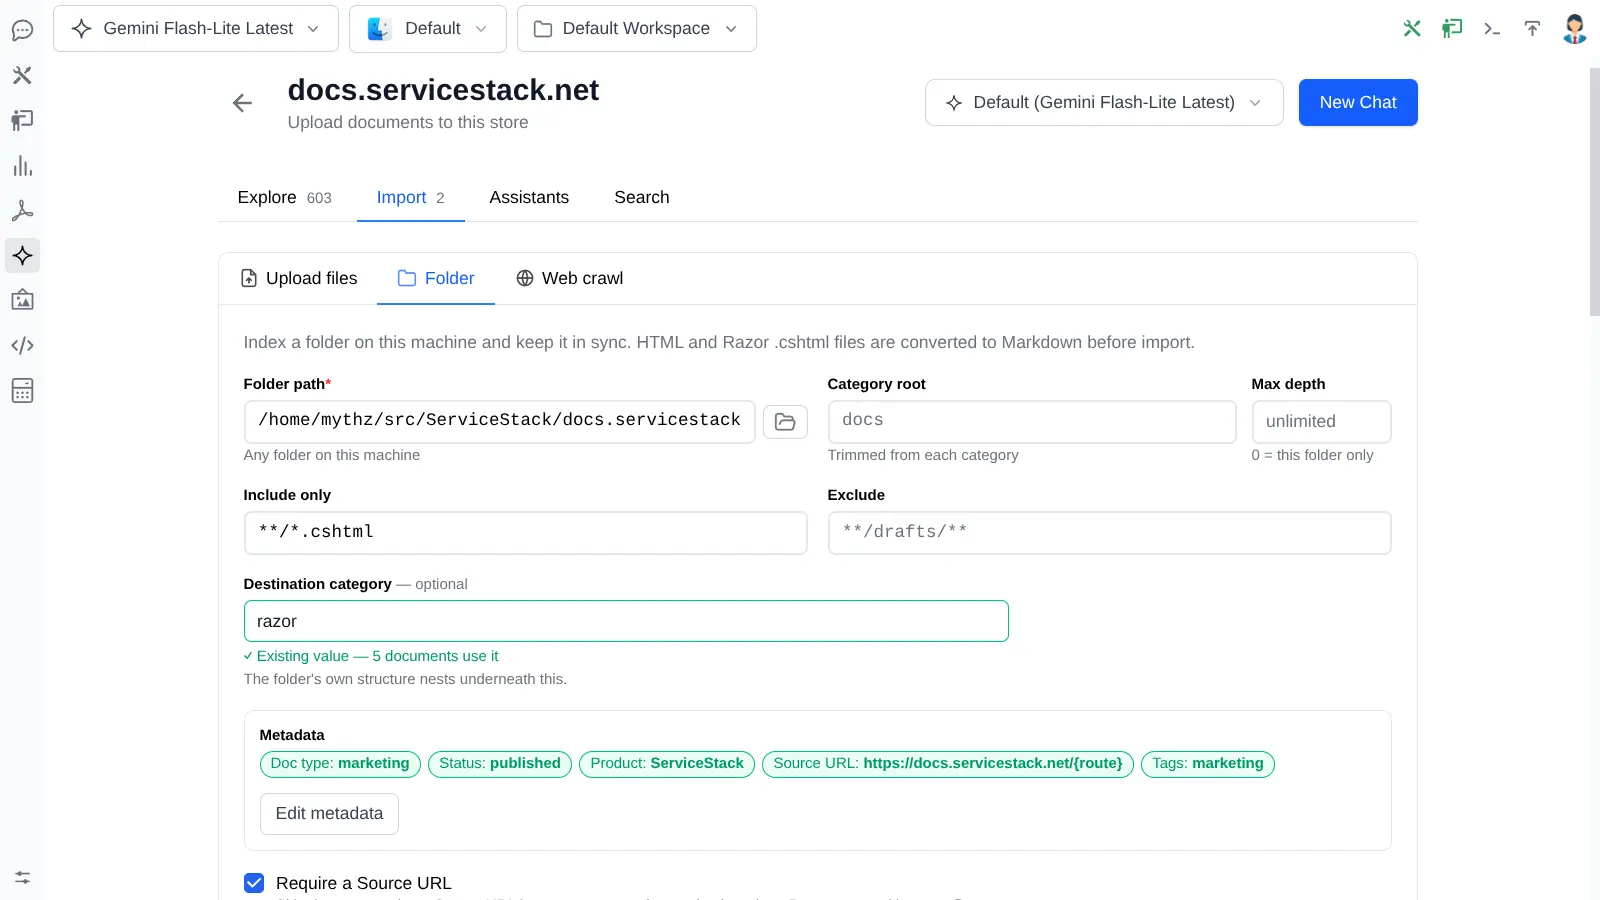This screenshot has width=1600, height=900.
Task: Open the tools wrench sidebar icon
Action: point(22,75)
